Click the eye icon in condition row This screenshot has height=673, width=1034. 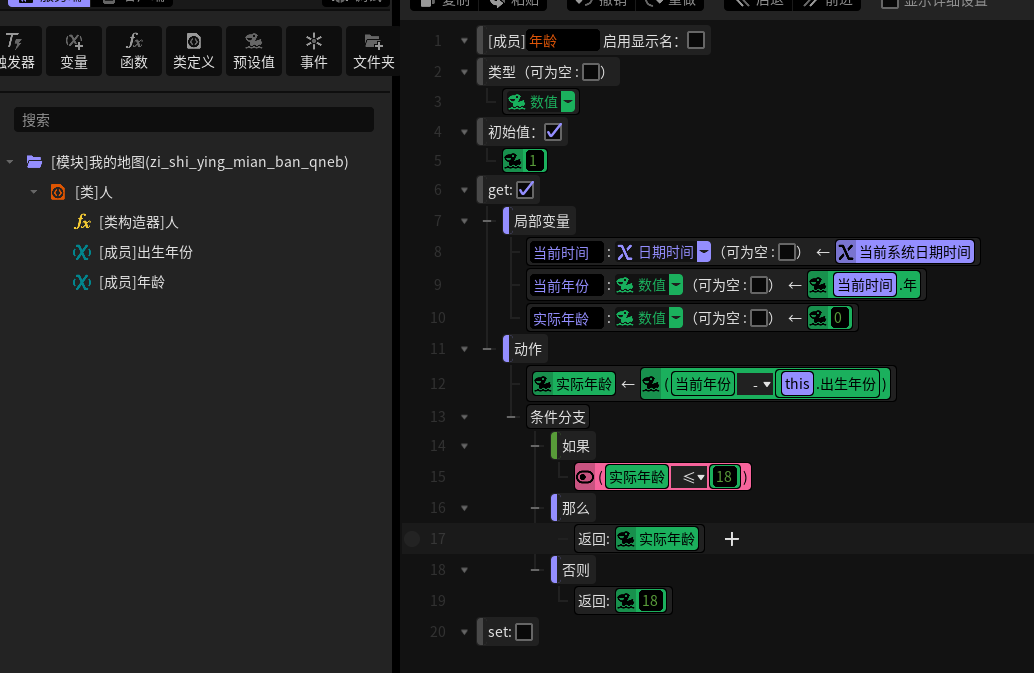[585, 477]
